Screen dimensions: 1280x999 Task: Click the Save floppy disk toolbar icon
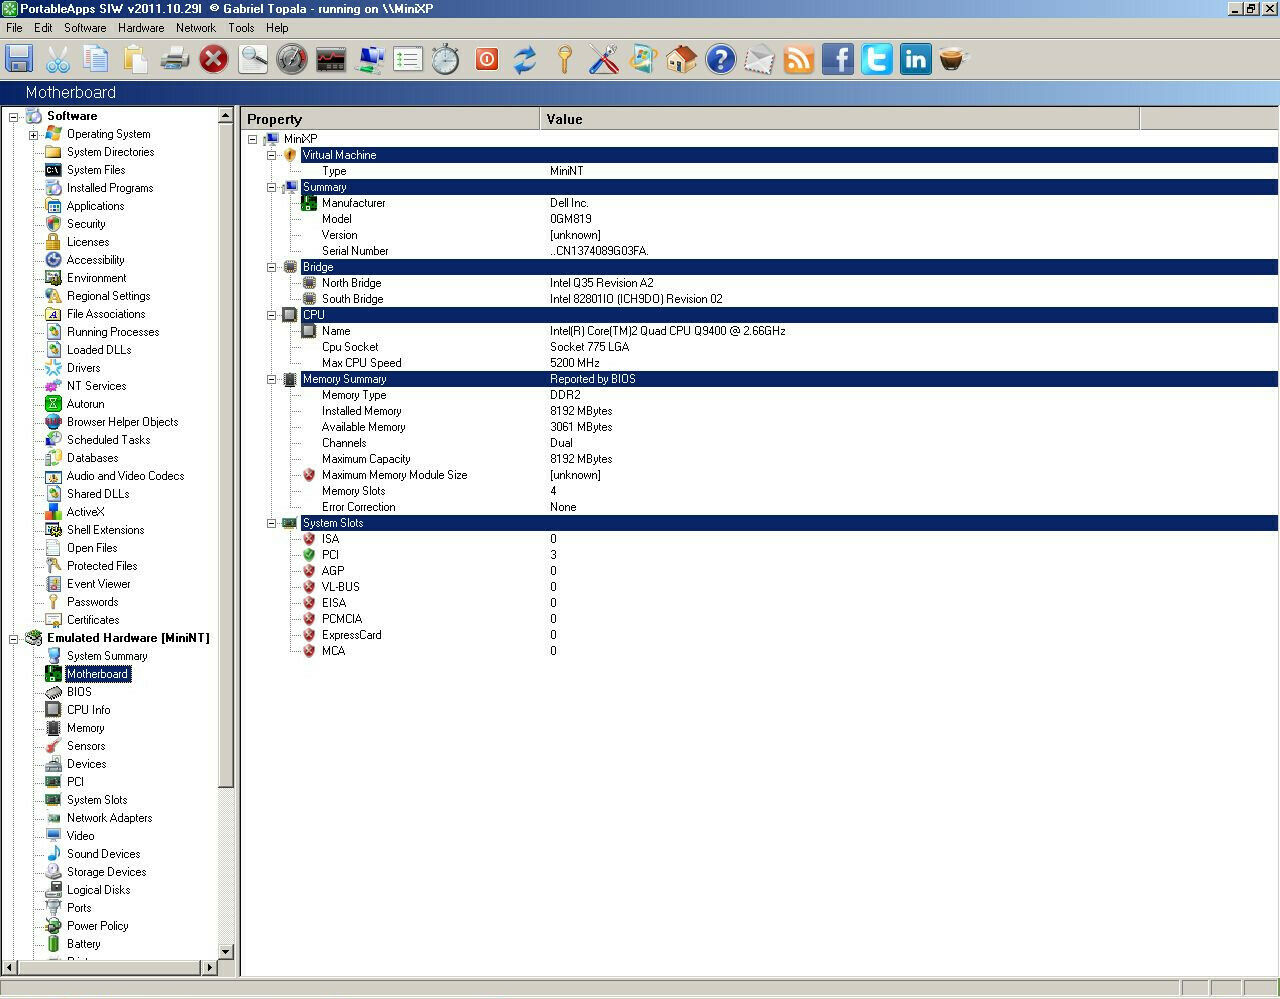[19, 59]
